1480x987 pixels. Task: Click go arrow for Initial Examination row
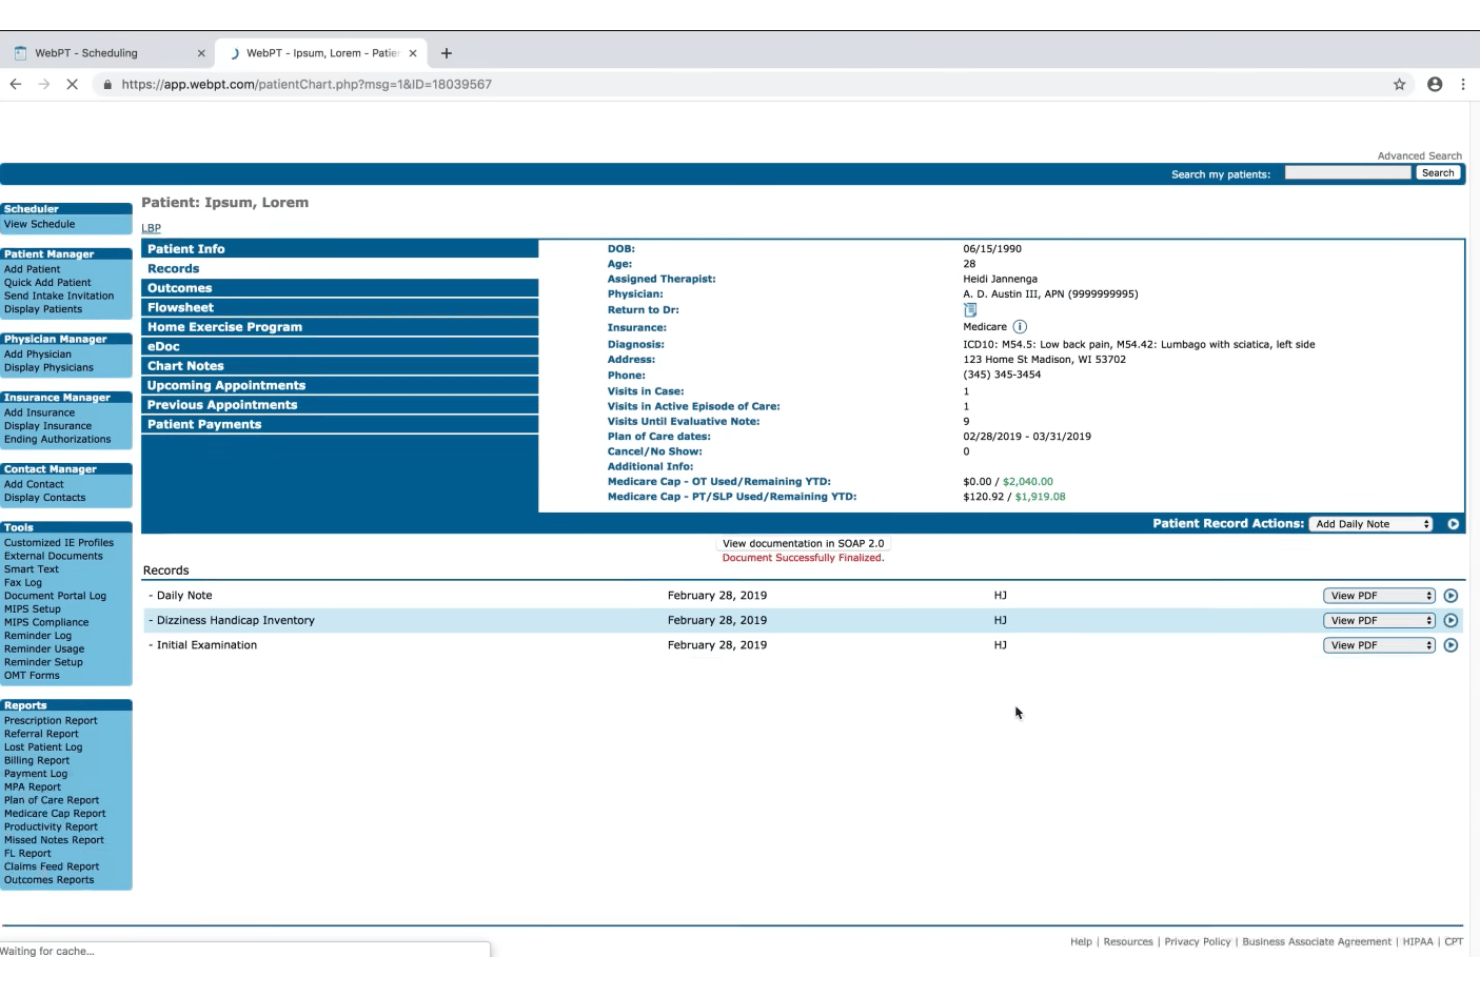click(1451, 646)
